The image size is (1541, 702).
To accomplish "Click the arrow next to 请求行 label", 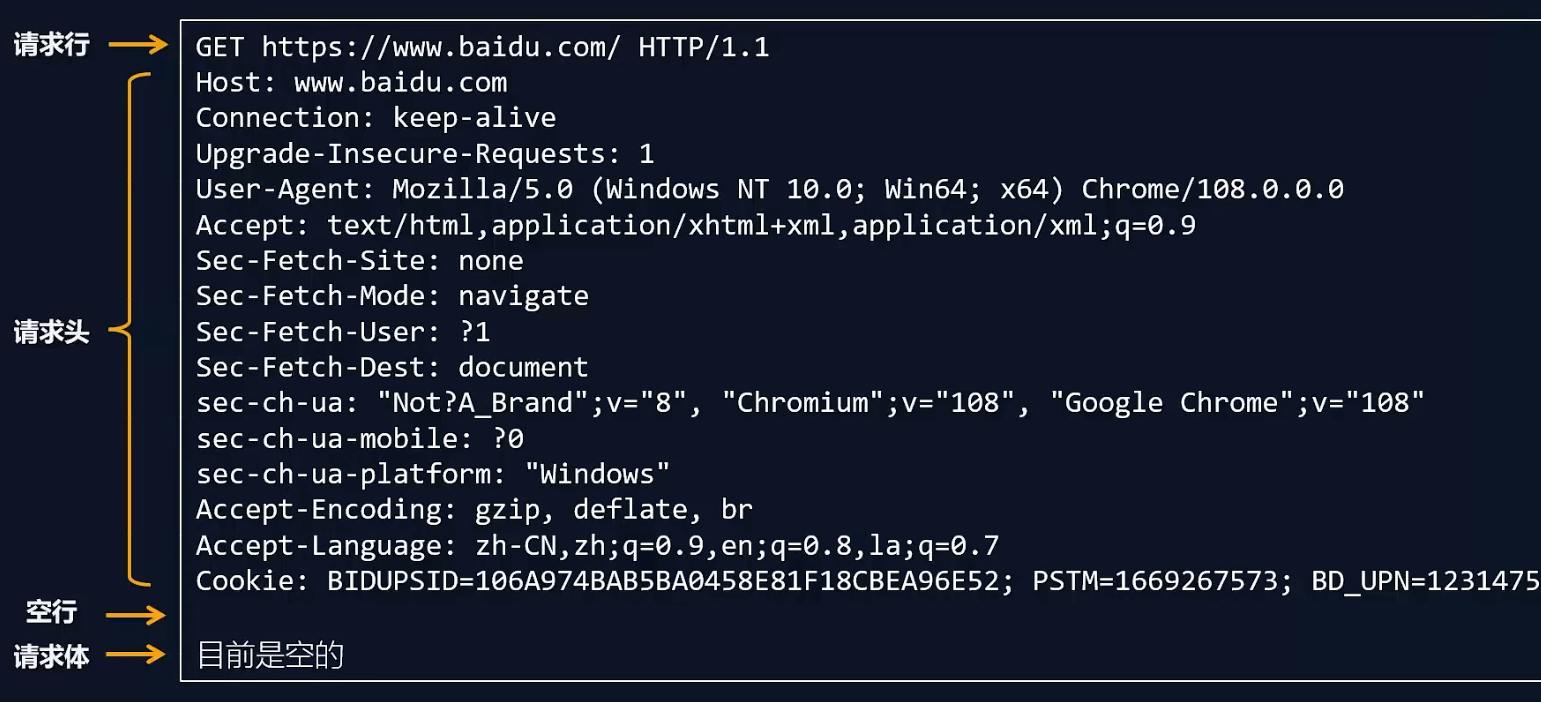I will [x=138, y=45].
